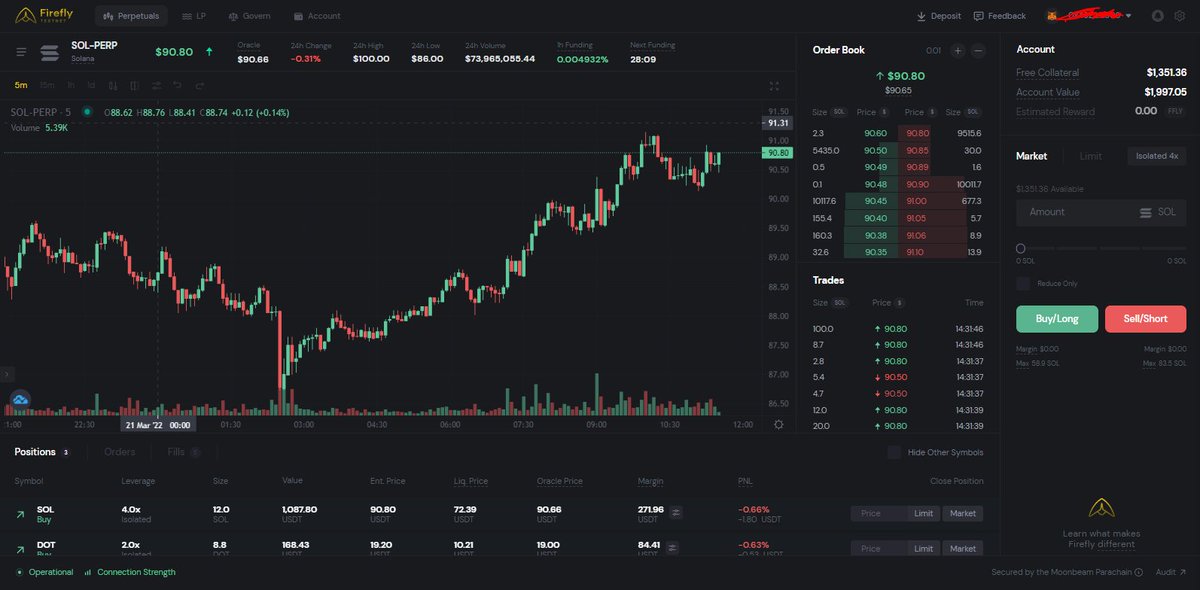The image size is (1200, 590).
Task: Click the amount unit SOL switch icon
Action: [x=1146, y=212]
